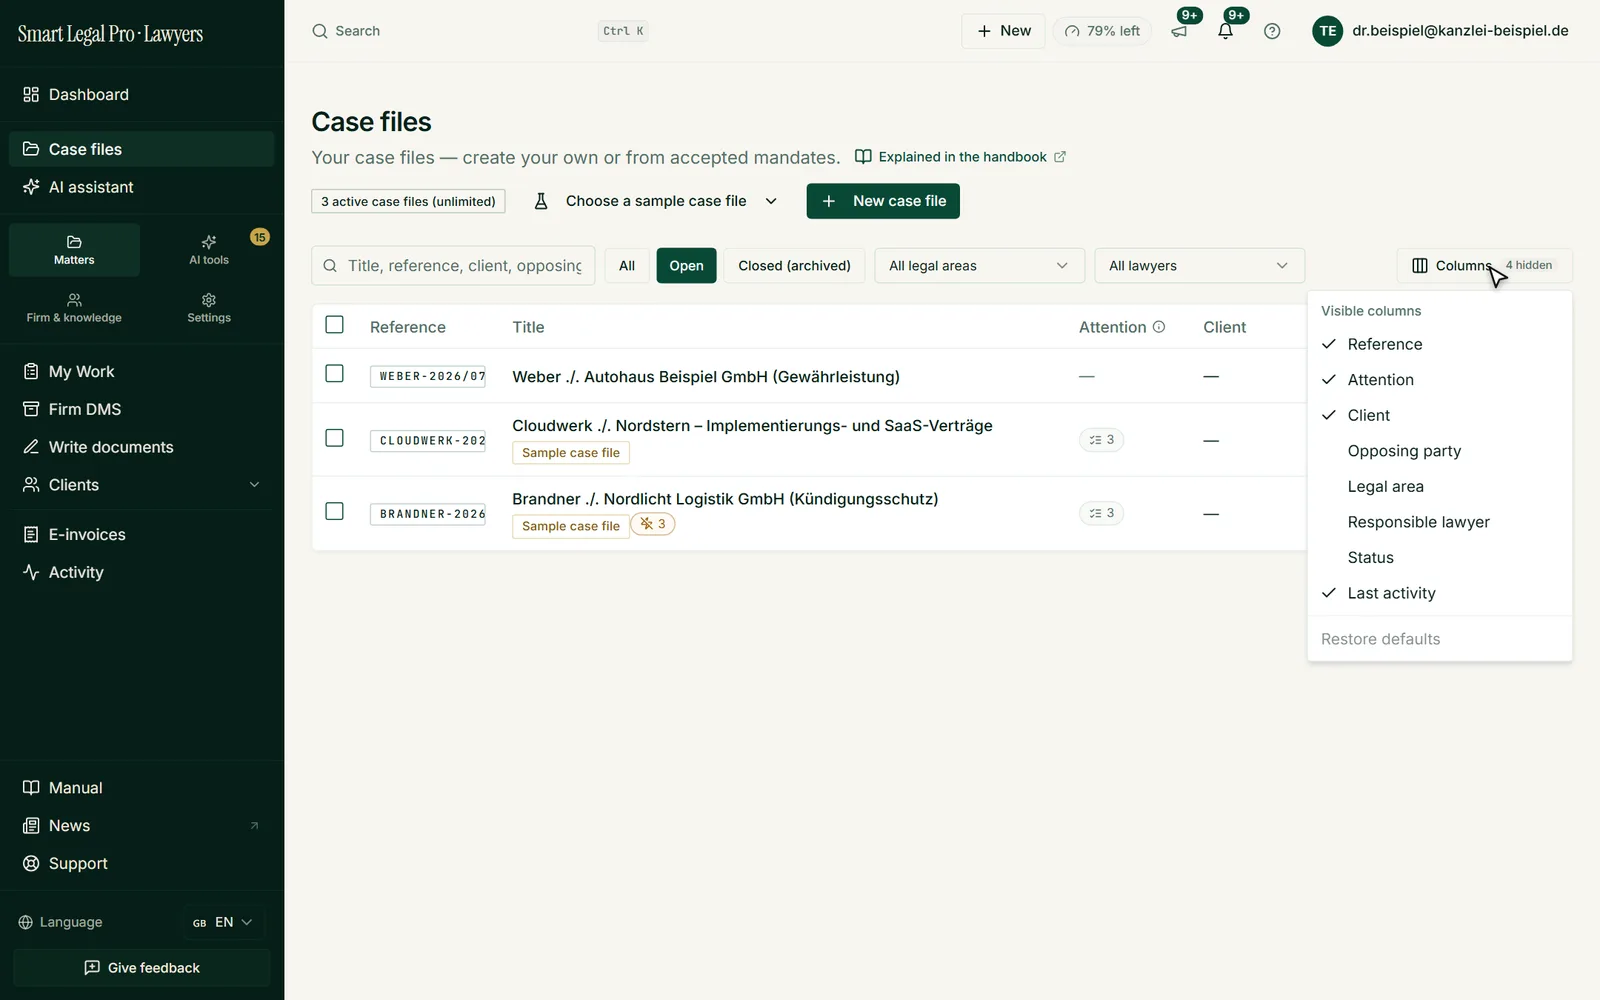The image size is (1600, 1000).
Task: Show the Opposing party column
Action: (1440, 451)
